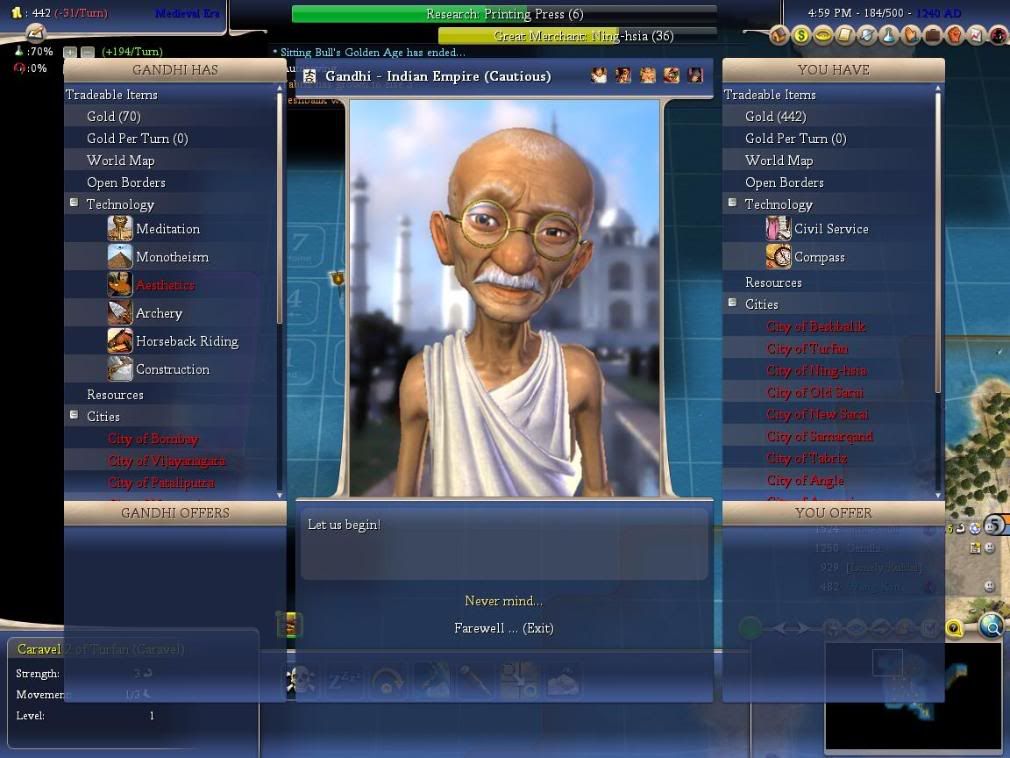Image resolution: width=1010 pixels, height=758 pixels.
Task: Open the Foreign Advisor scroll icon
Action: point(844,35)
